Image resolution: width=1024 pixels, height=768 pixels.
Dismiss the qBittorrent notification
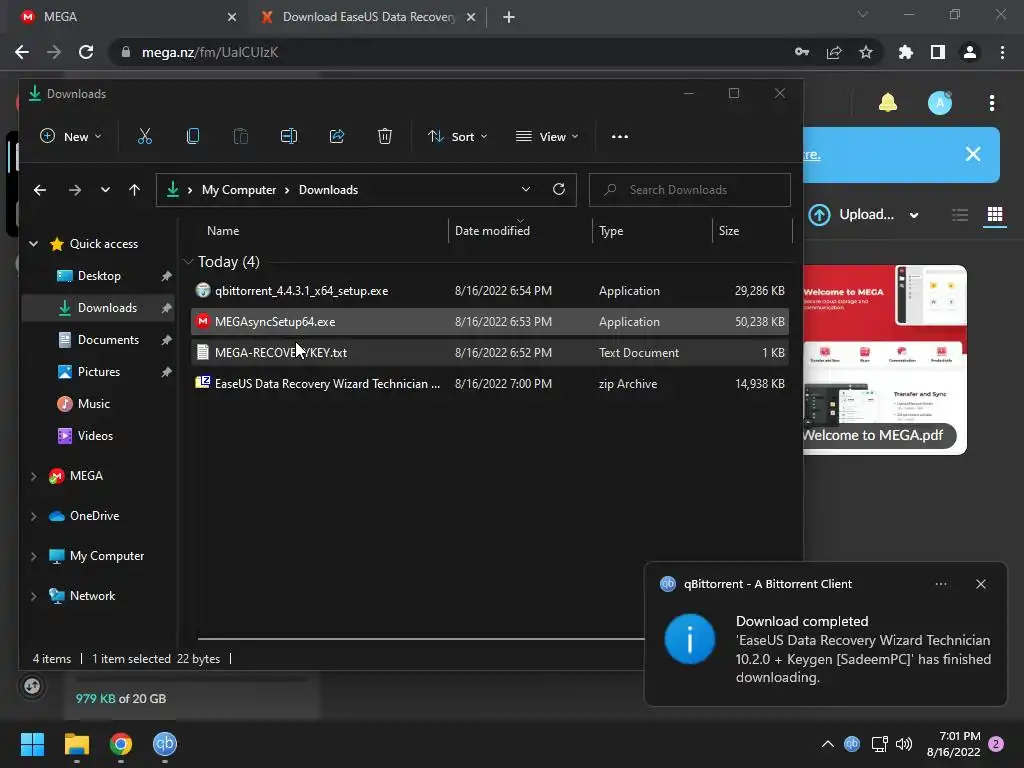[x=981, y=584]
